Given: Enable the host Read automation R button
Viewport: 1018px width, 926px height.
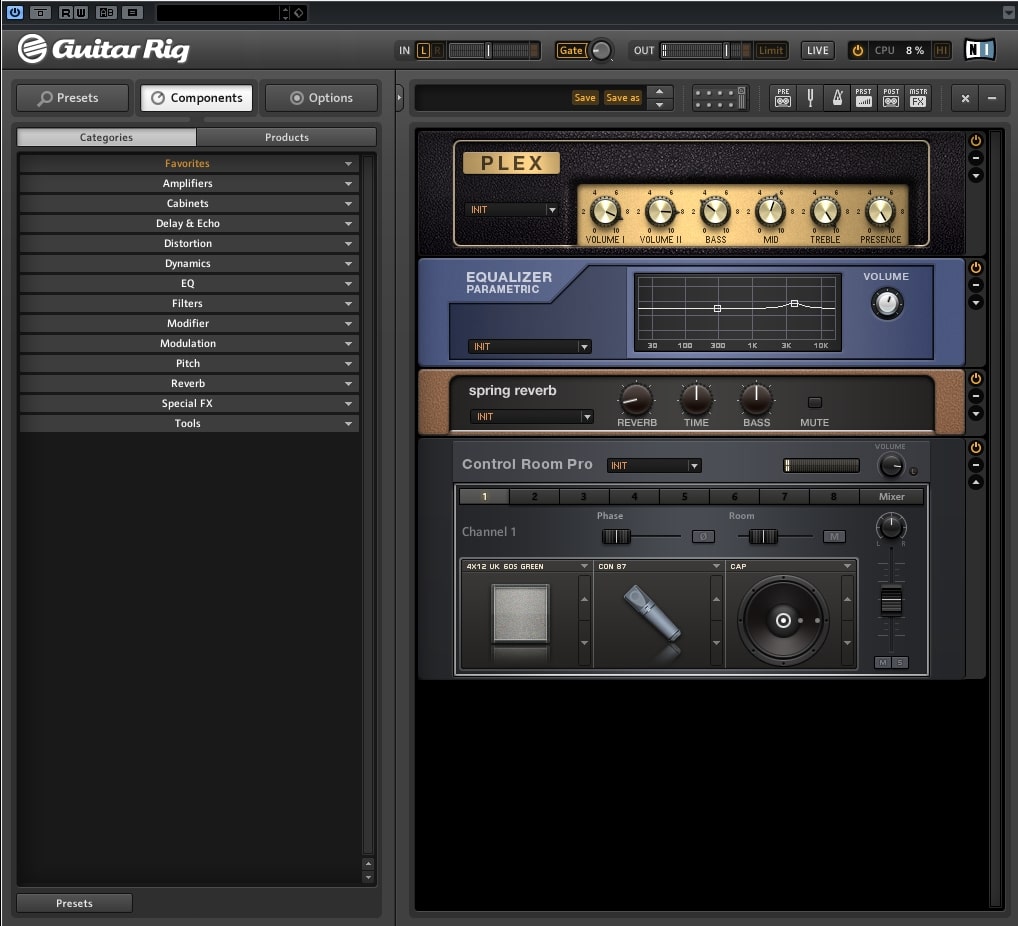Looking at the screenshot, I should (x=66, y=12).
